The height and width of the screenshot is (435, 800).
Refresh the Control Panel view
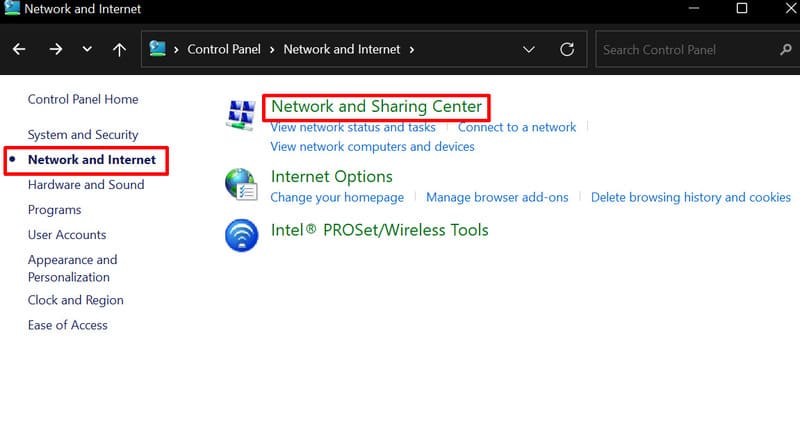coord(567,49)
